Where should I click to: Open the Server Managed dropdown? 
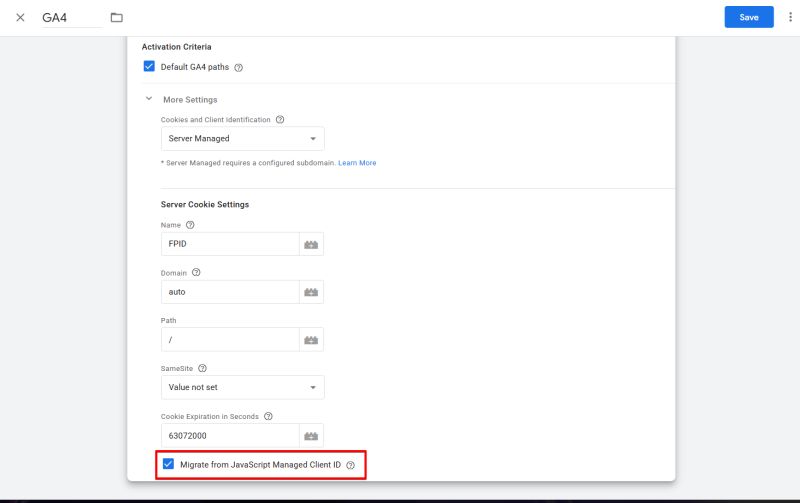coord(242,138)
